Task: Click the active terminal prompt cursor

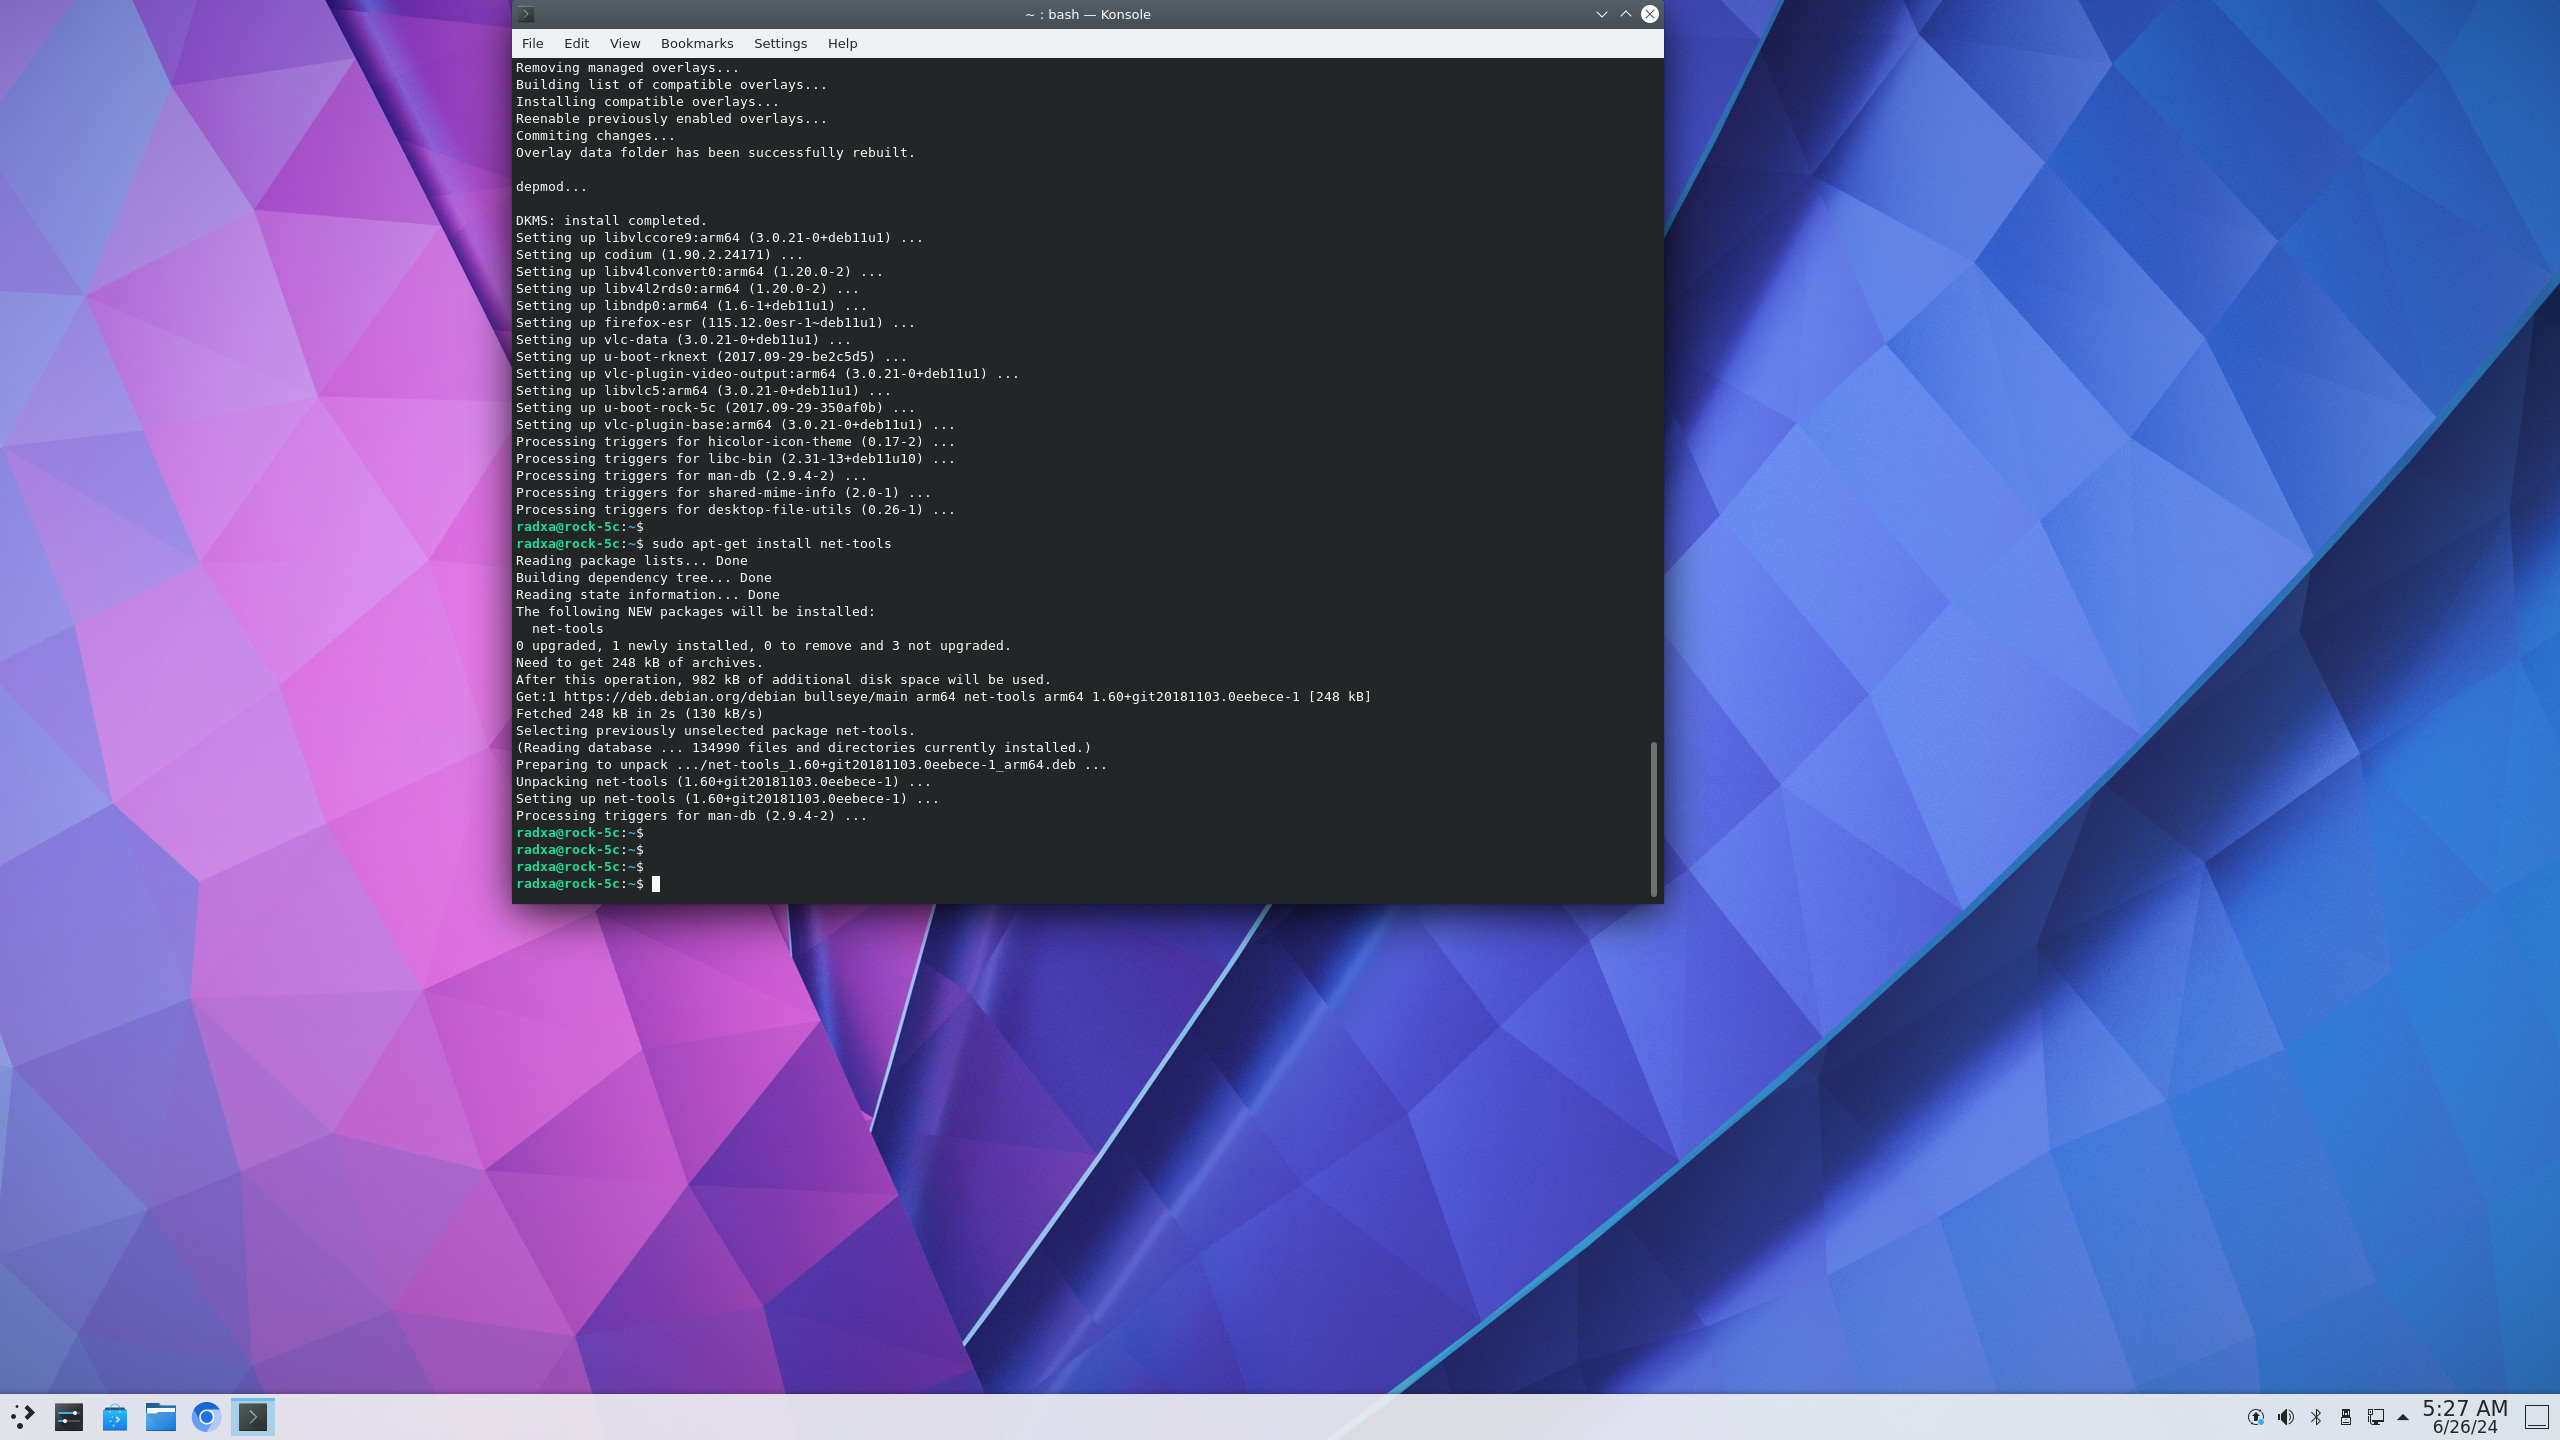Action: click(656, 884)
